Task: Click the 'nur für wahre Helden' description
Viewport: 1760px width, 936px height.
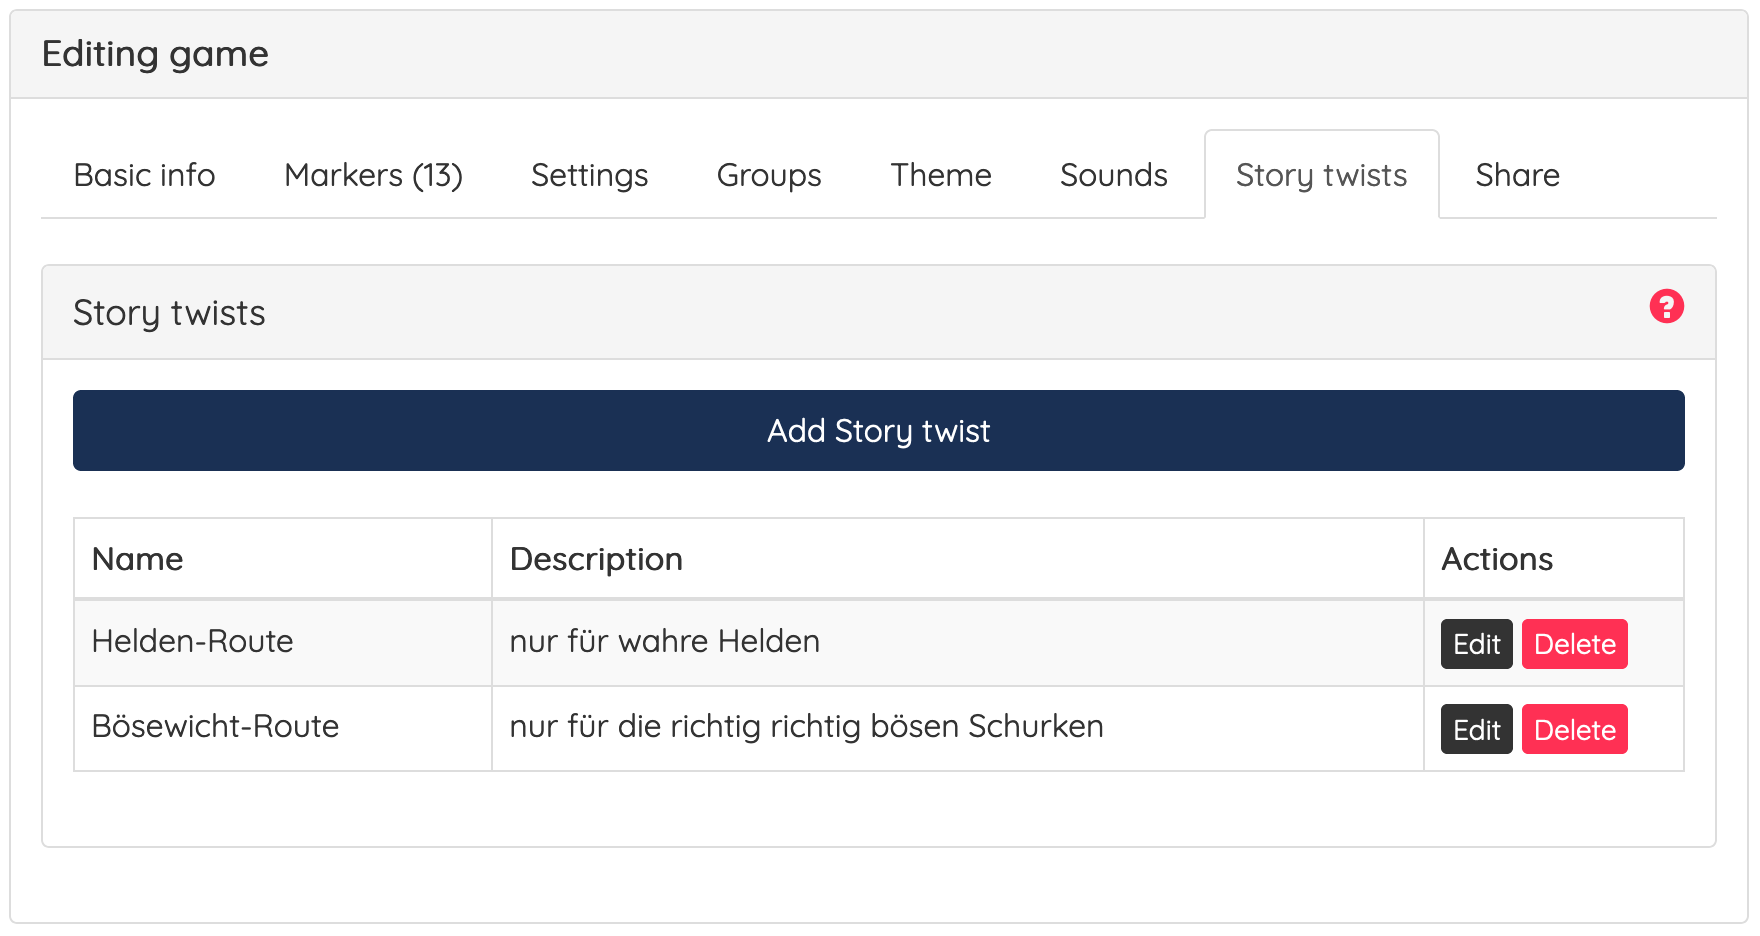Action: pyautogui.click(x=664, y=641)
